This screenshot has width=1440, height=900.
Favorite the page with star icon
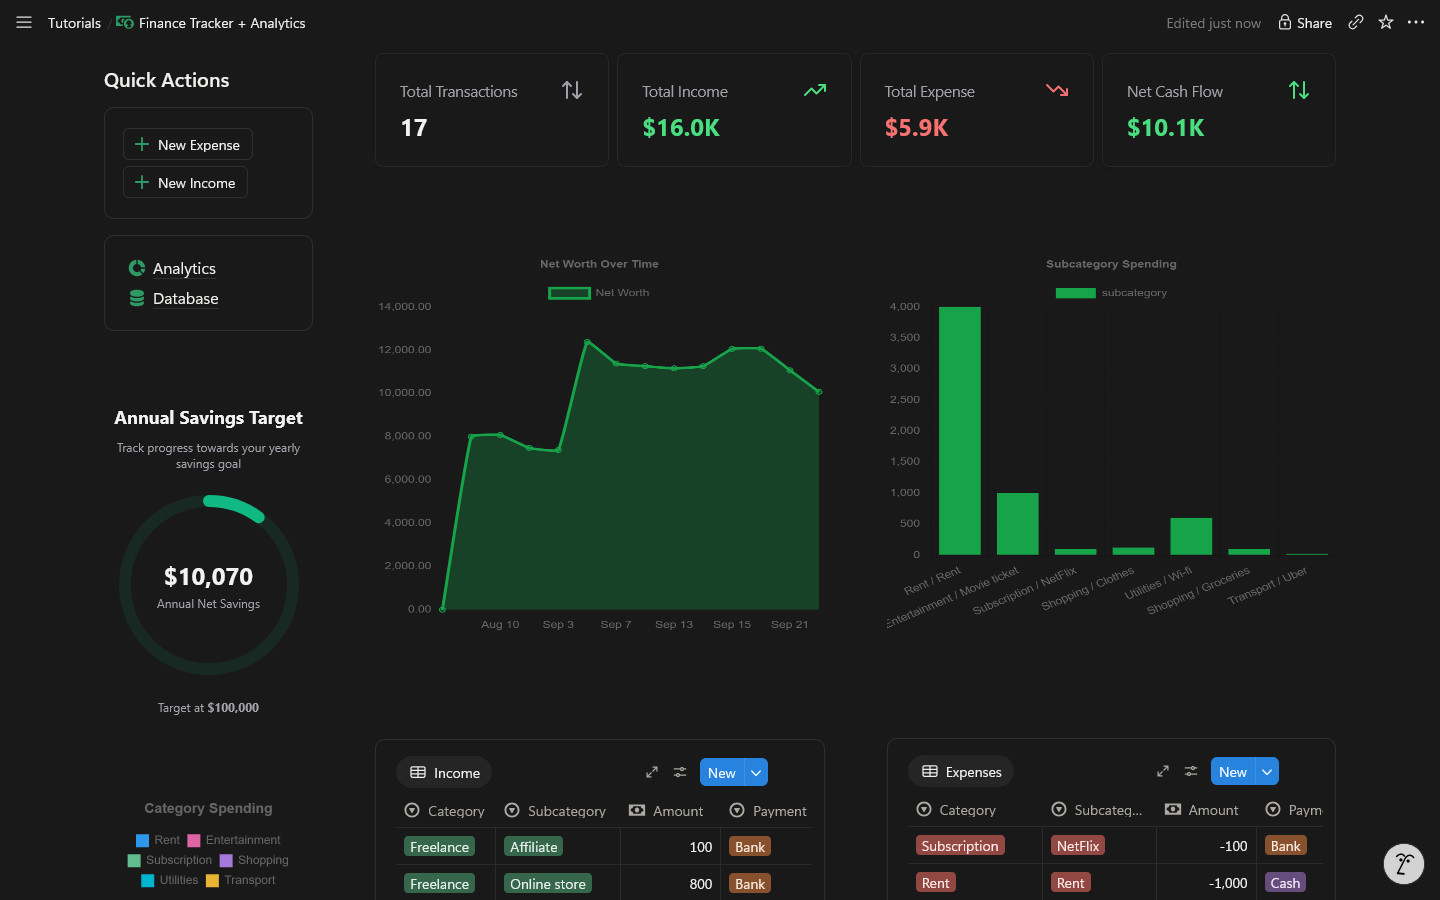click(1386, 22)
